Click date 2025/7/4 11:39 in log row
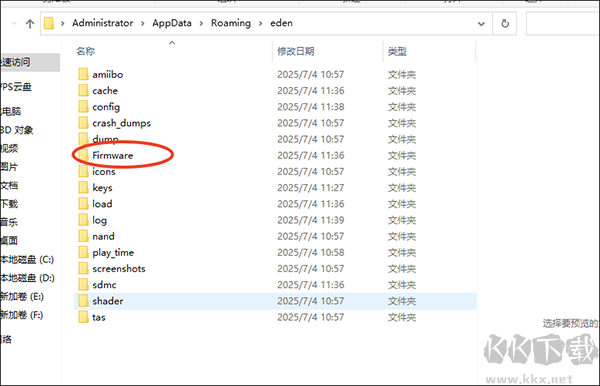 click(x=311, y=220)
